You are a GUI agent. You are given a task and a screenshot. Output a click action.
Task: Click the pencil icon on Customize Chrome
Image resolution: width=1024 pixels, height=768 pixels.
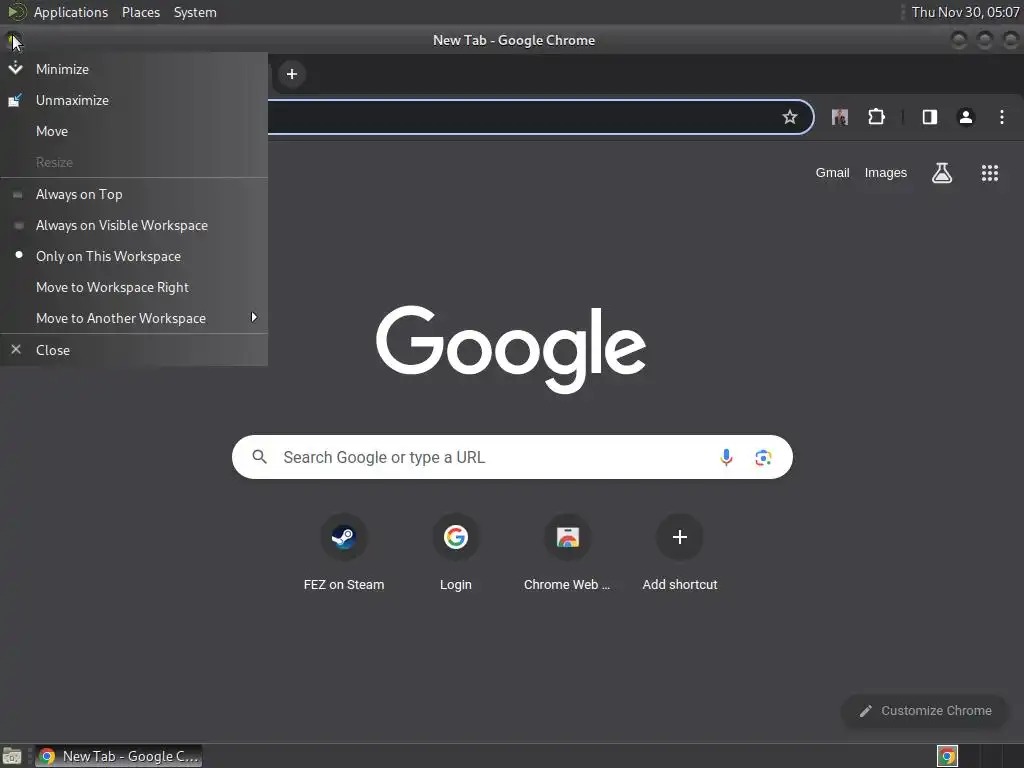865,711
